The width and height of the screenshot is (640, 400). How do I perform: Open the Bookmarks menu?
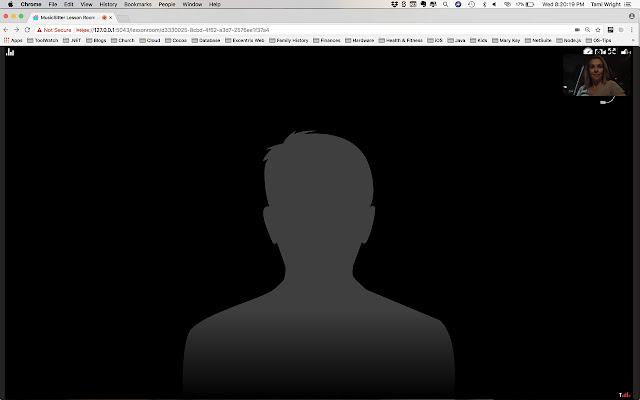(138, 4)
